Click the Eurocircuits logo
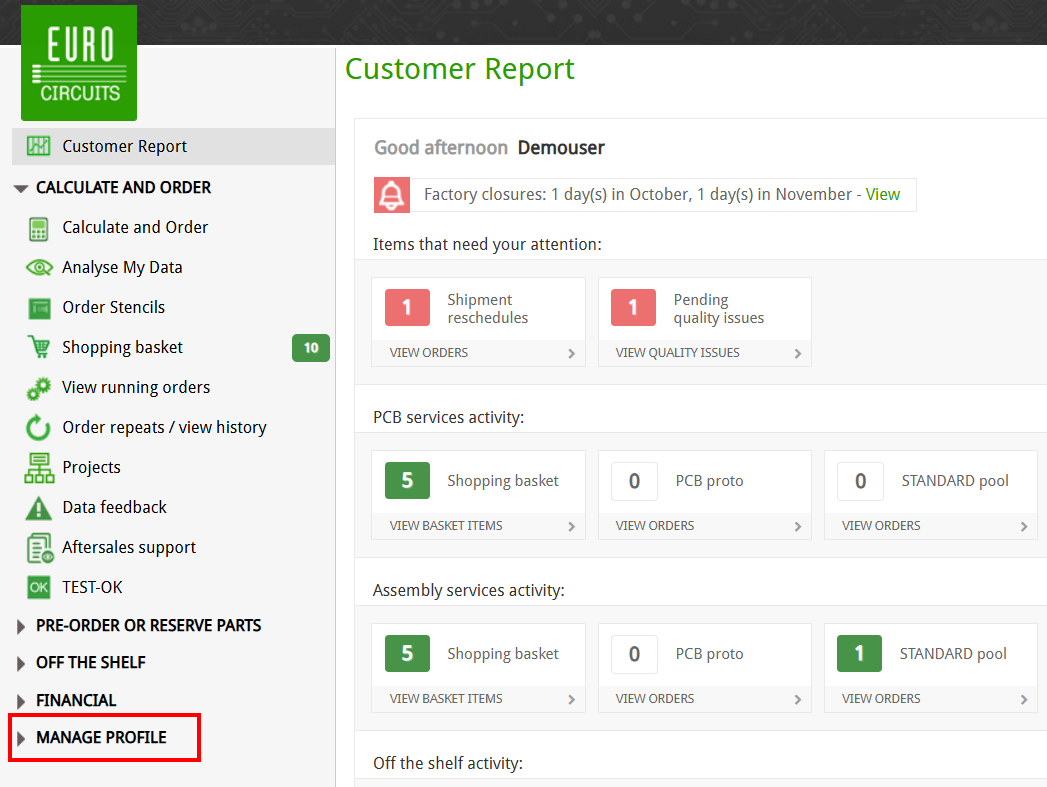This screenshot has height=787, width=1047. click(x=79, y=63)
